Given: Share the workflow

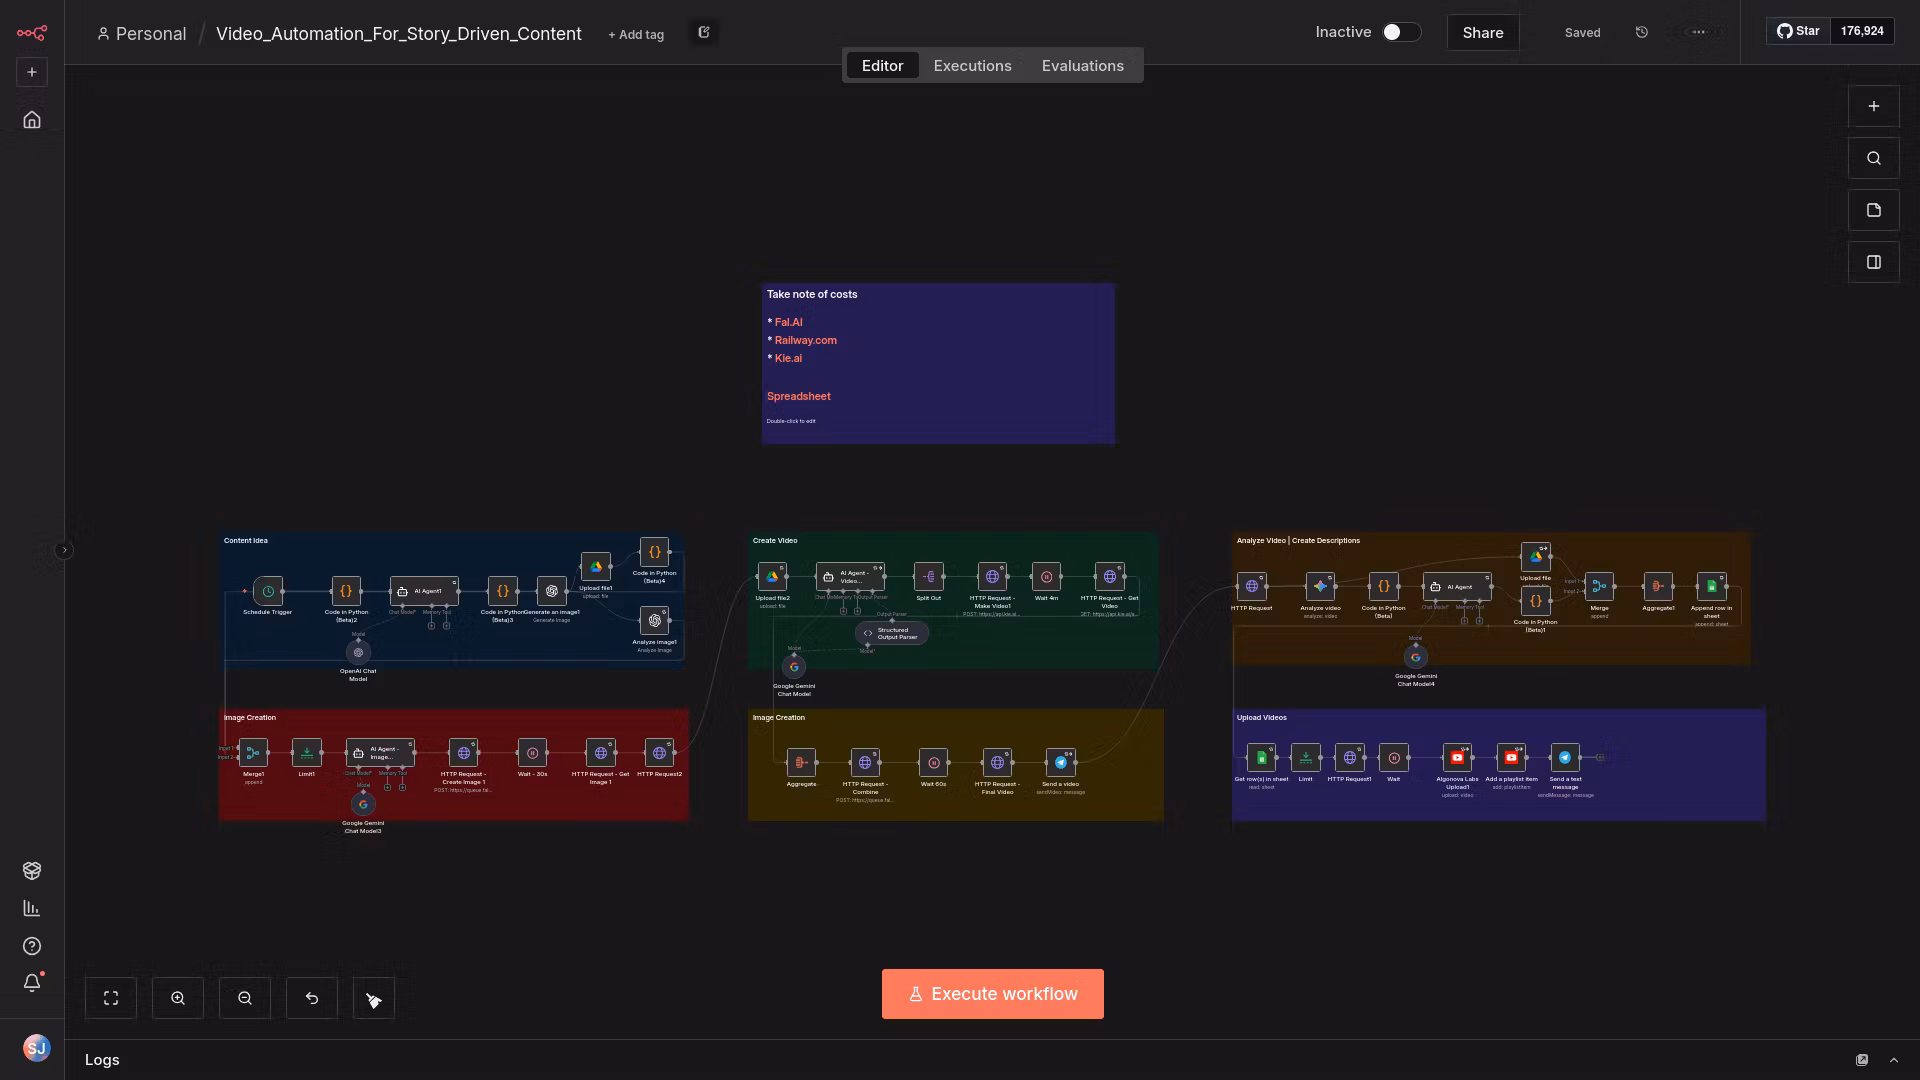Looking at the screenshot, I should (1482, 32).
